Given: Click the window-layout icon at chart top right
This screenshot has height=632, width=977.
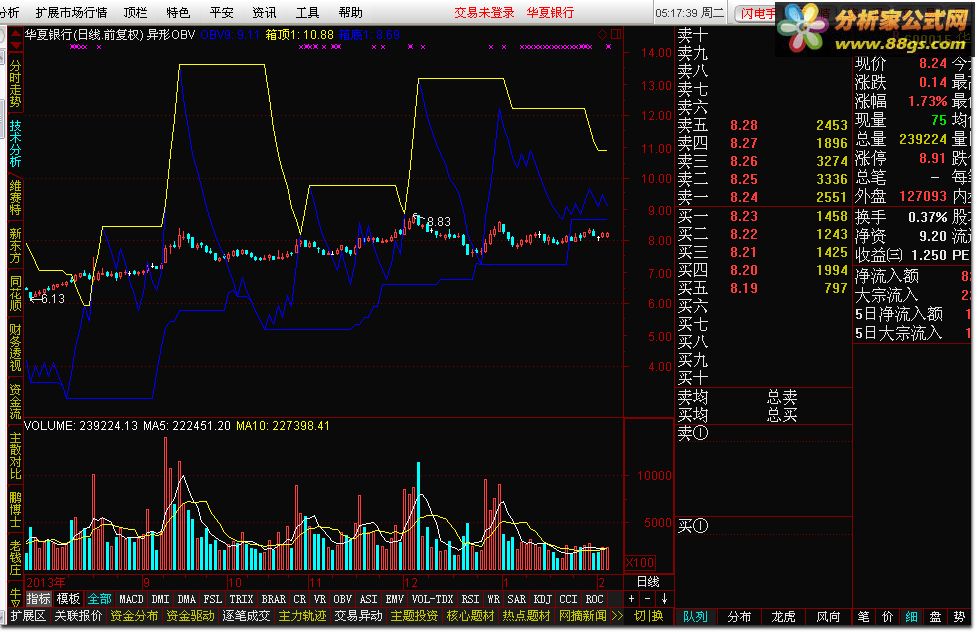Looking at the screenshot, I should (616, 34).
